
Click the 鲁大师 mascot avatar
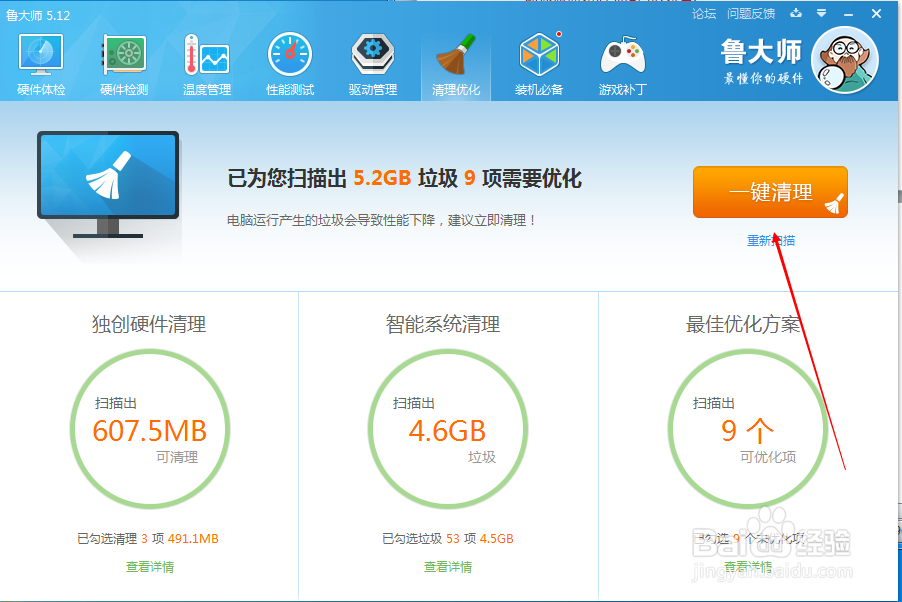(x=844, y=60)
